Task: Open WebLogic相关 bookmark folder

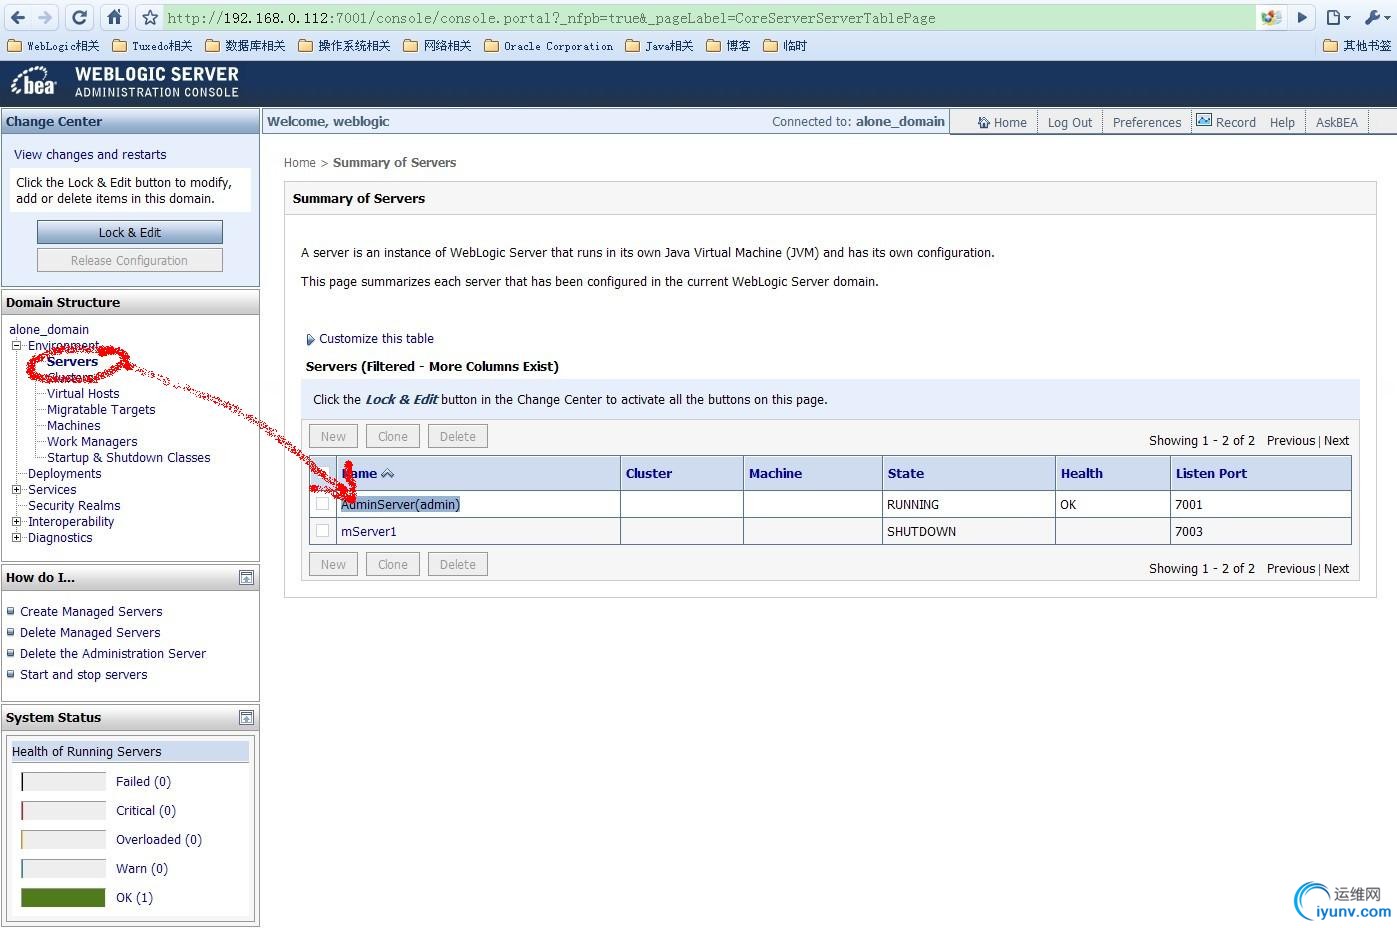Action: [53, 46]
